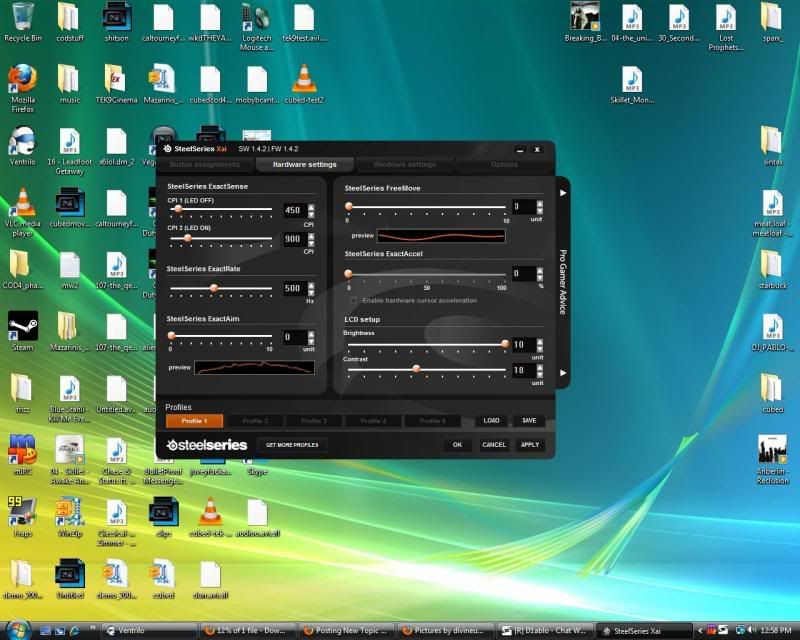Click the CPI 1 value field showing 450
800x640 pixels.
tap(294, 210)
